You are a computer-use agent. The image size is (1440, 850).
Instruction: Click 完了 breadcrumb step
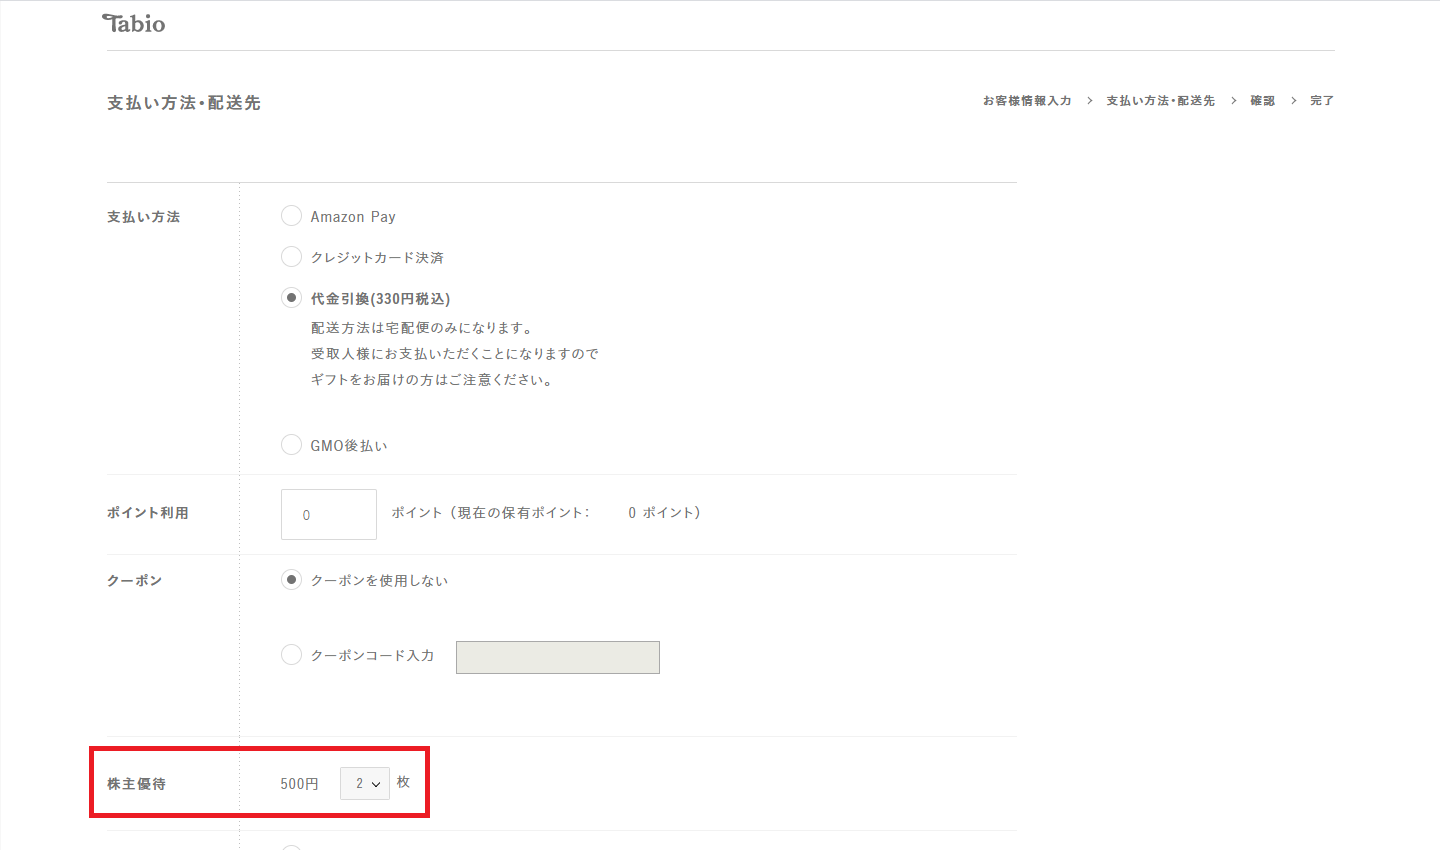click(x=1322, y=101)
